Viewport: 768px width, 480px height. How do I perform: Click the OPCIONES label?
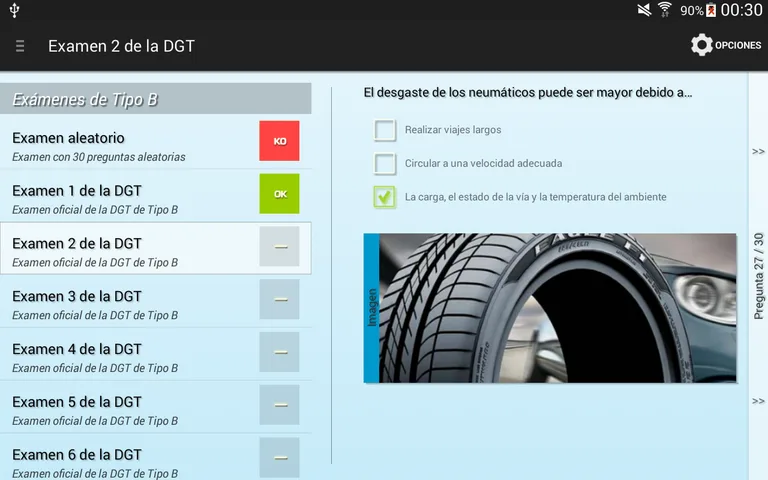click(x=738, y=45)
